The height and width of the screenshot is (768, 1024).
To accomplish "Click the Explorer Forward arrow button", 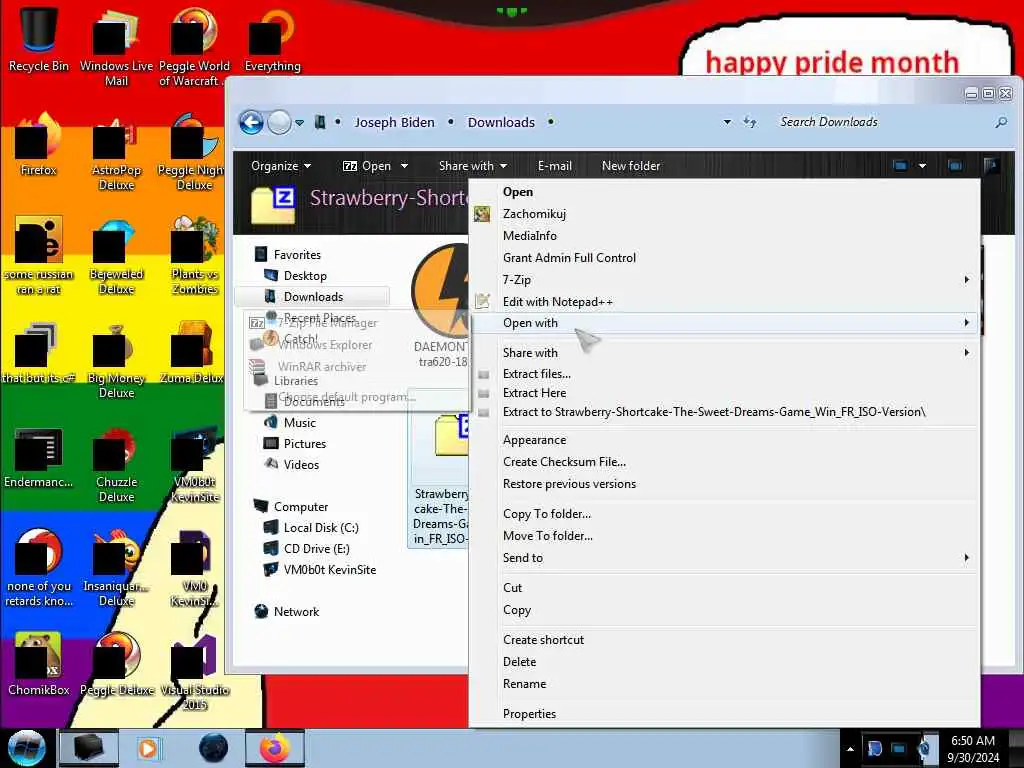I will pyautogui.click(x=280, y=122).
